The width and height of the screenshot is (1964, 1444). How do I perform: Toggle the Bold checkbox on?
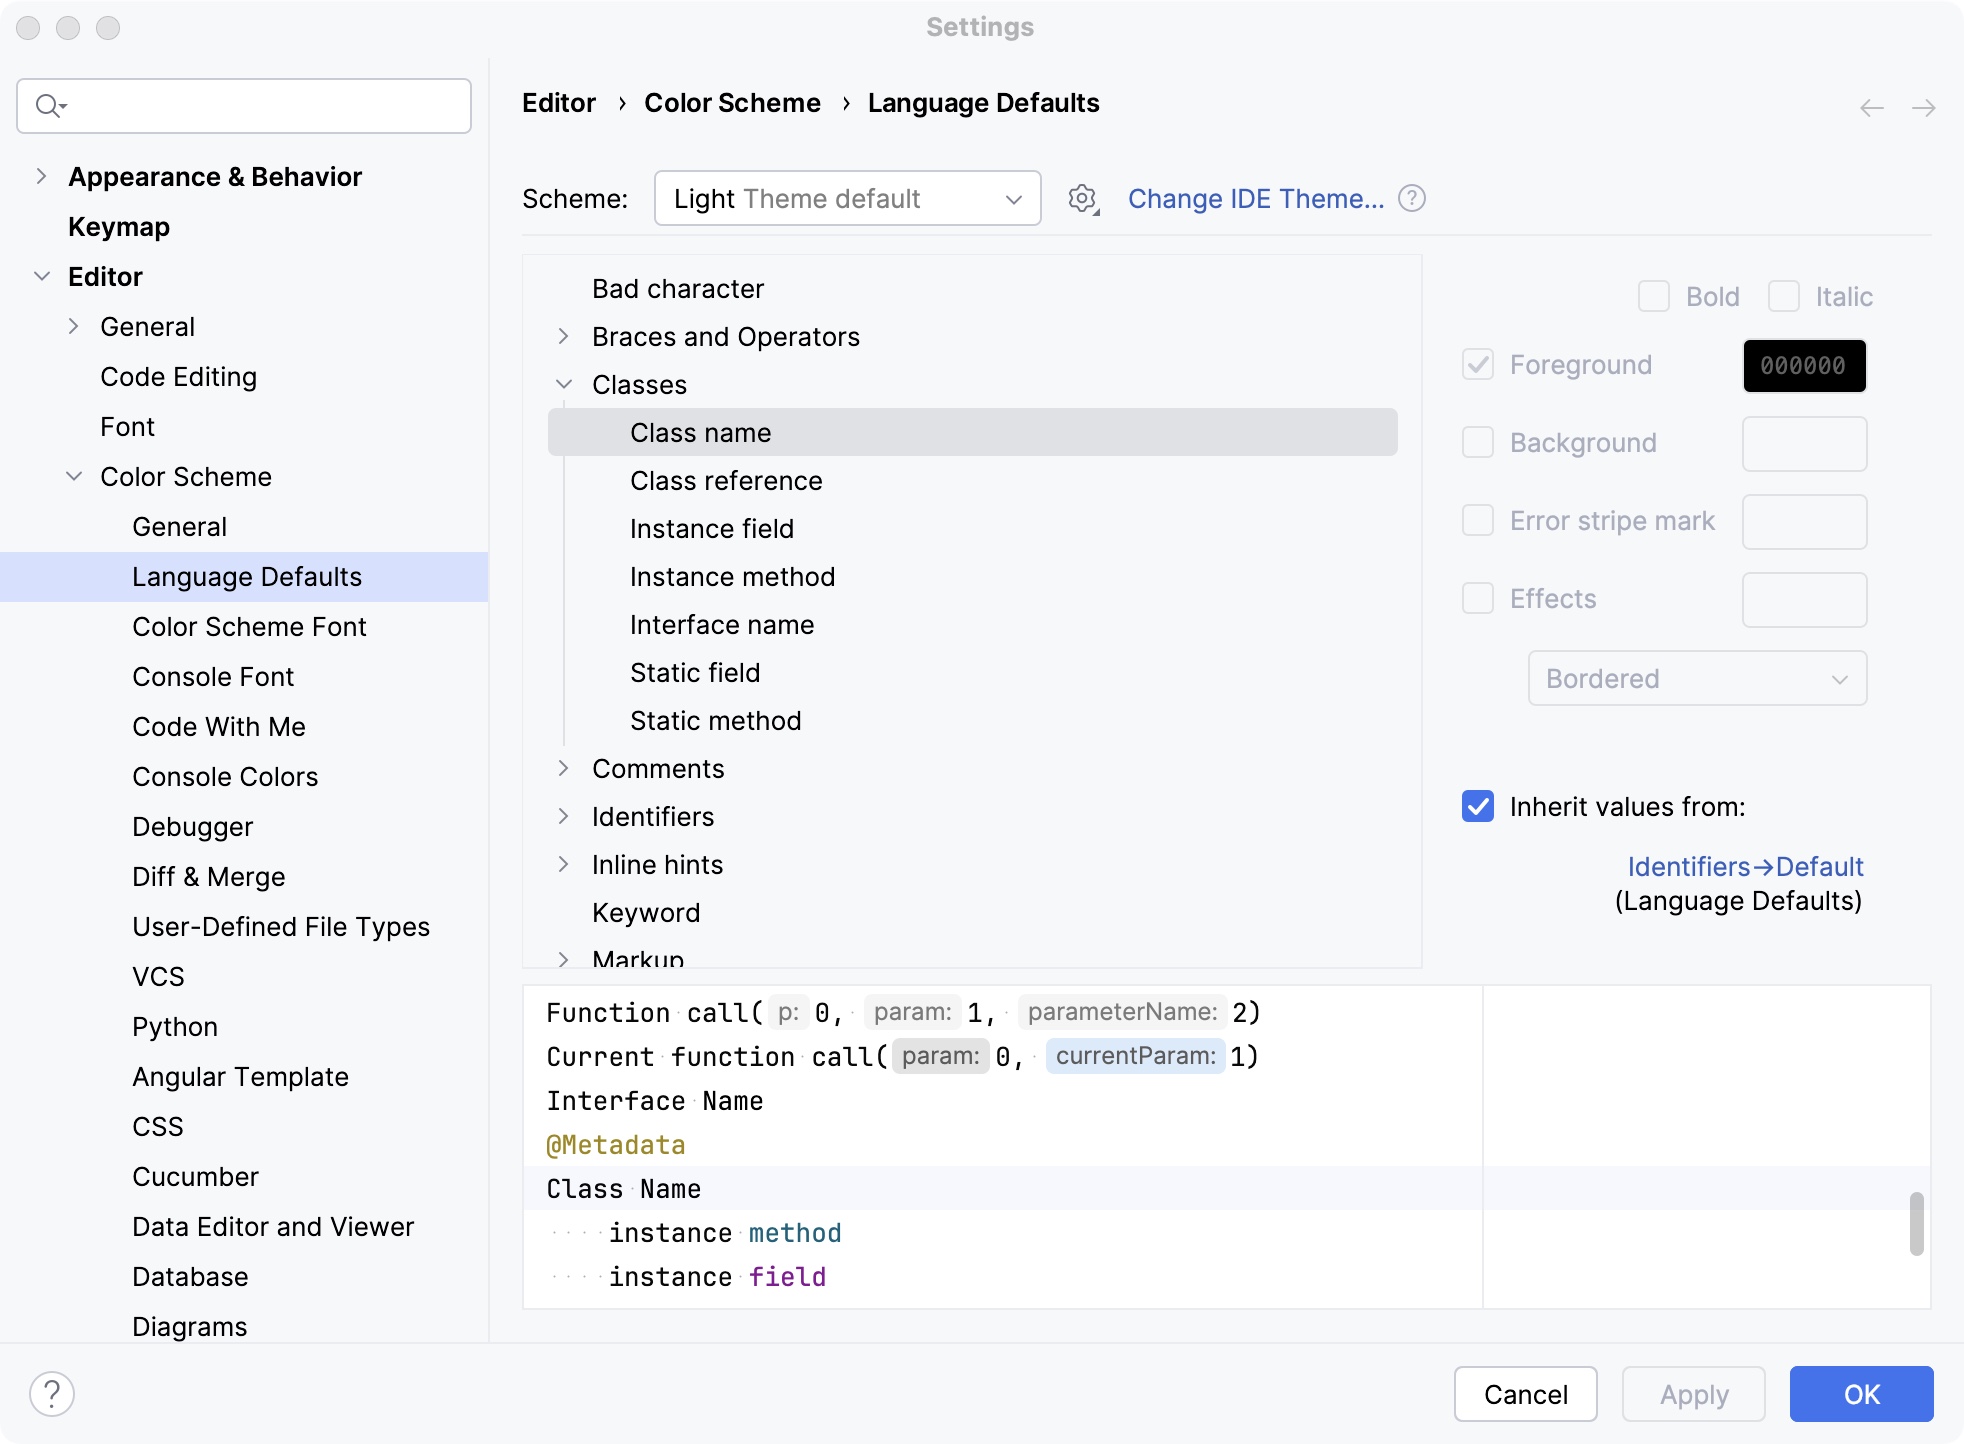click(x=1656, y=296)
